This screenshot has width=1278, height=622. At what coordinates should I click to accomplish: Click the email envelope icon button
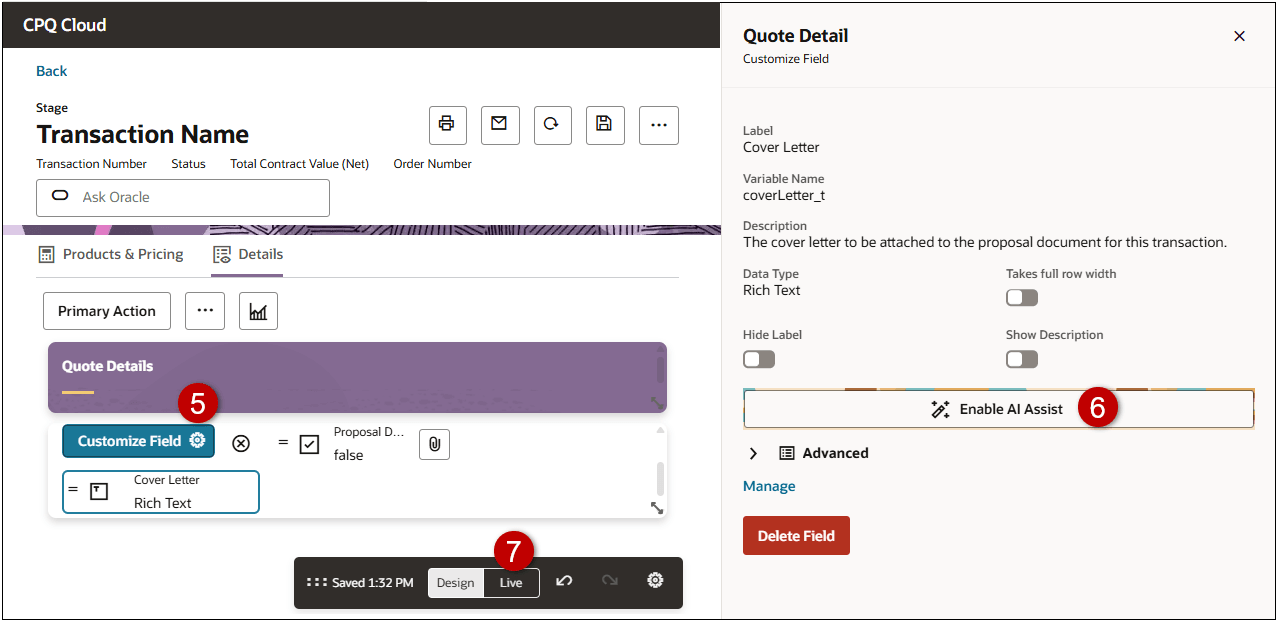click(x=499, y=125)
